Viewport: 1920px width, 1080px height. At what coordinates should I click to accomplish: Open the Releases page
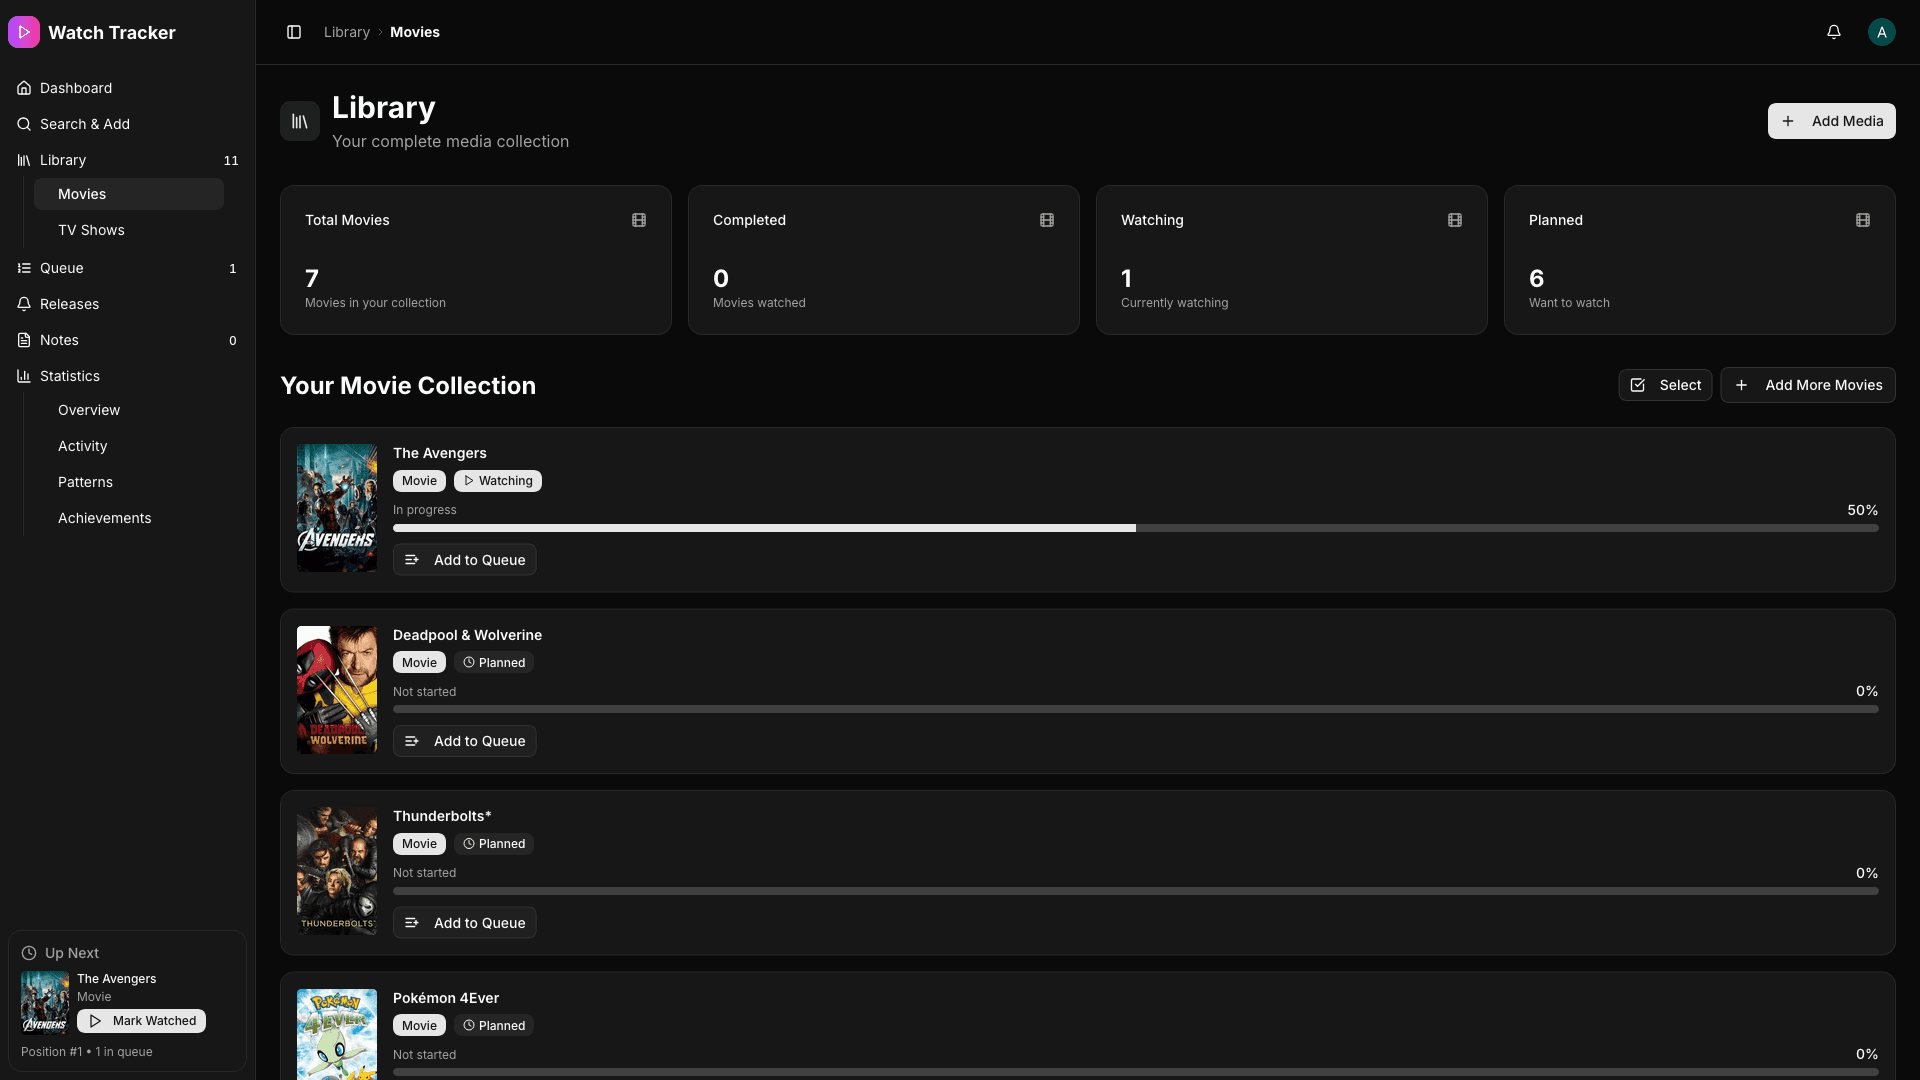128,304
